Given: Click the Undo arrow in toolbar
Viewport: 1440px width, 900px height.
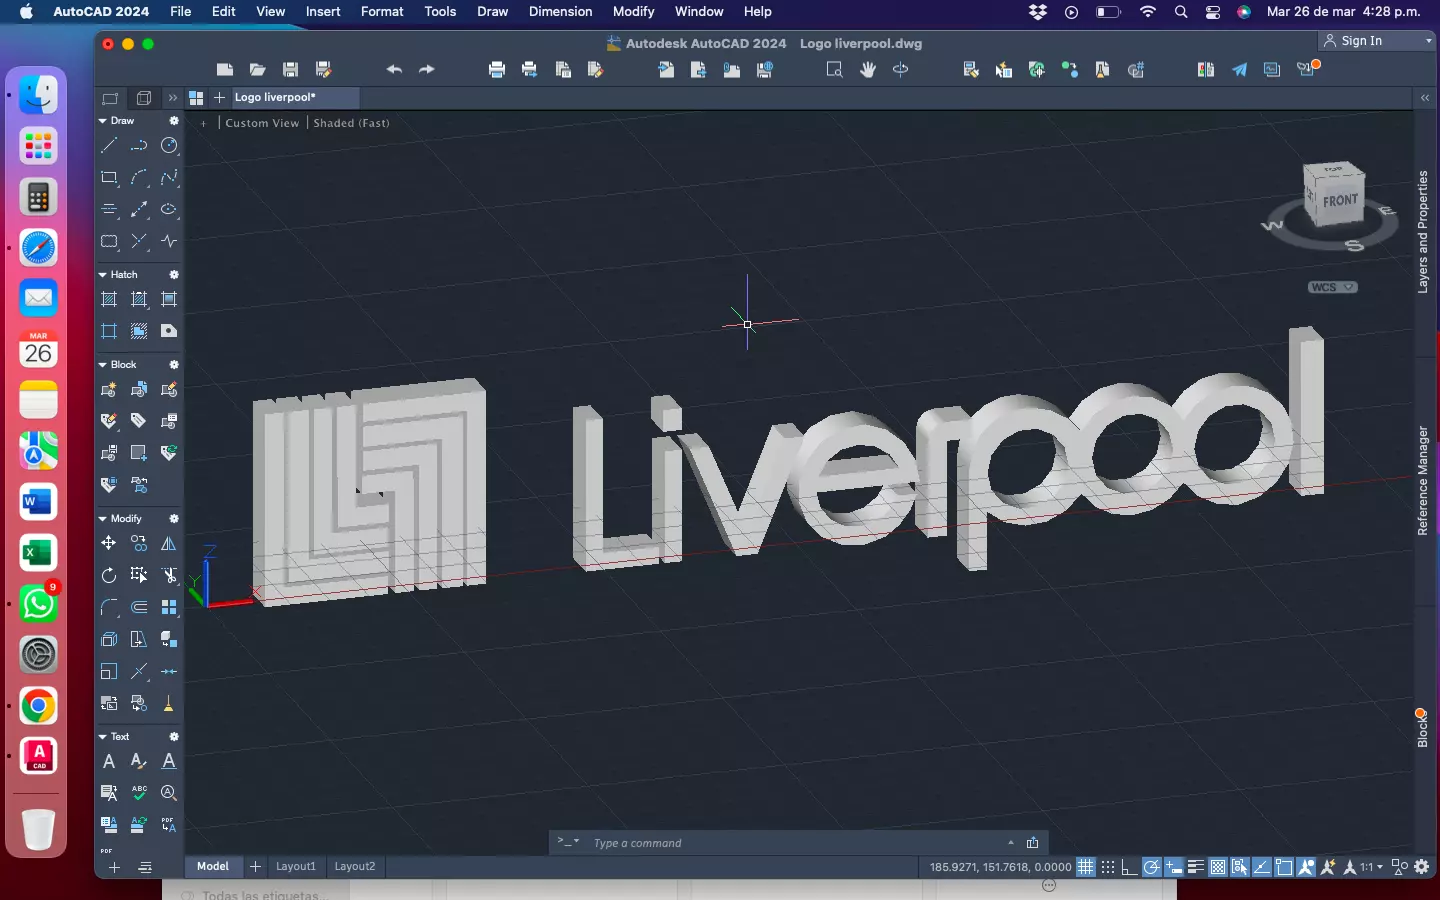Looking at the screenshot, I should click(394, 70).
